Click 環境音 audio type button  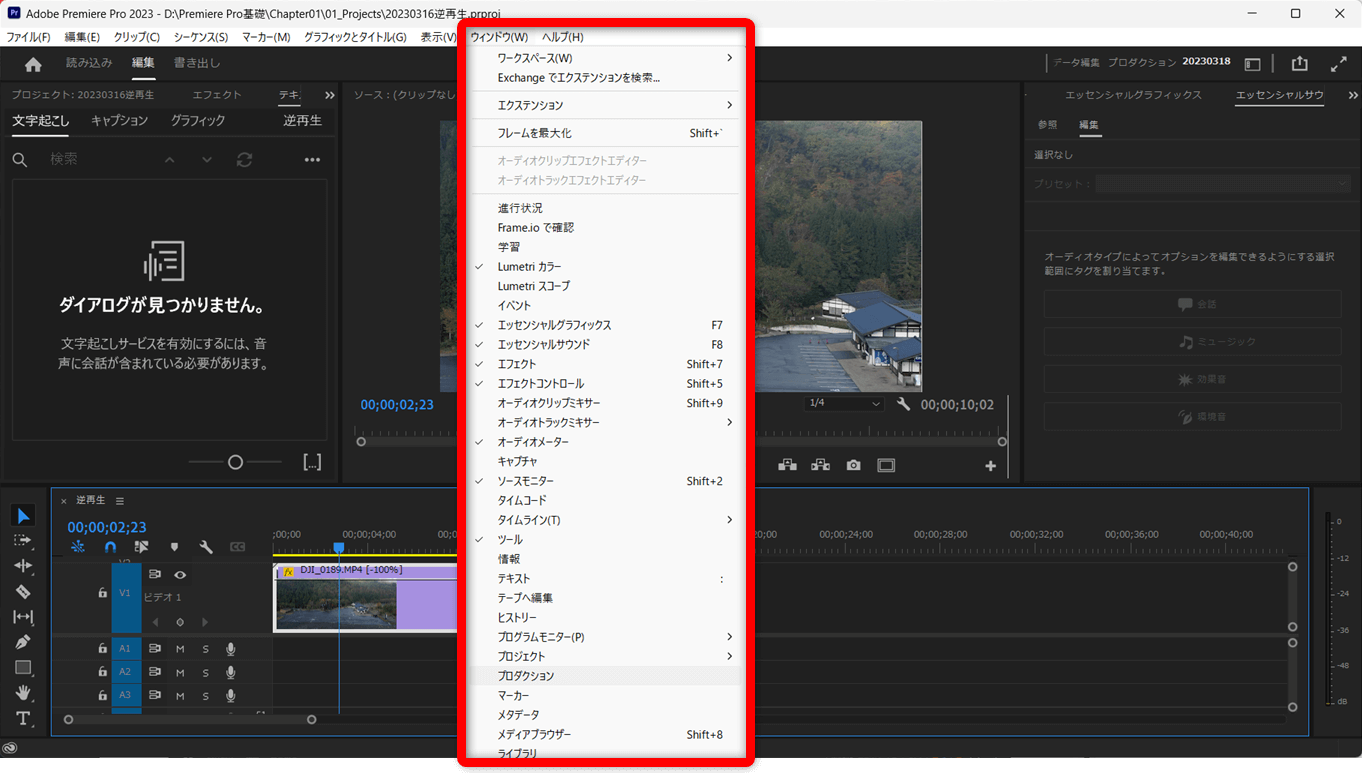[x=1192, y=416]
